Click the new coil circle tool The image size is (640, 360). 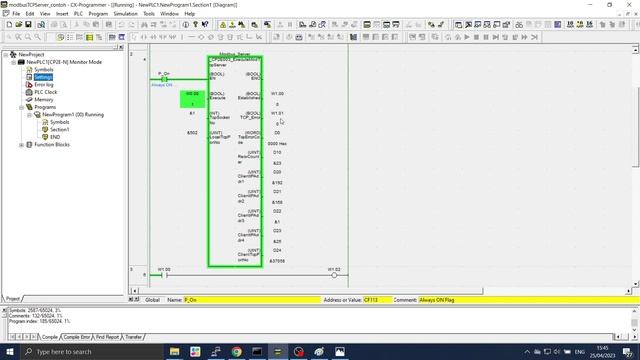[201, 37]
